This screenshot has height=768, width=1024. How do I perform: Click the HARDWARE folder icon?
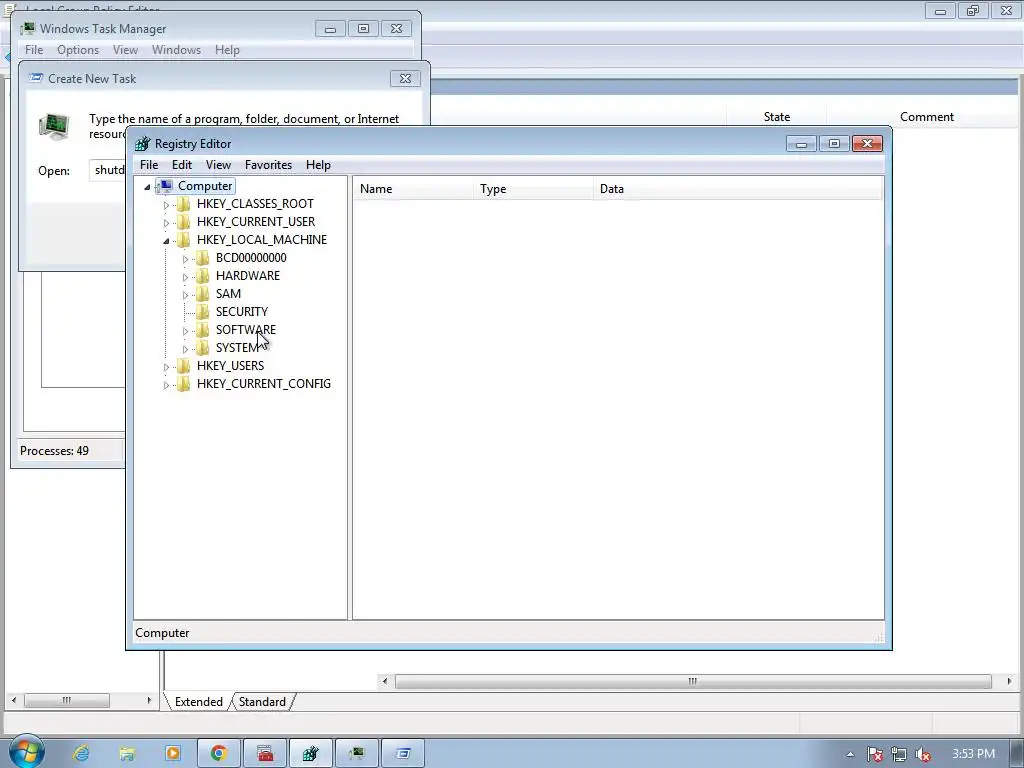(x=202, y=276)
